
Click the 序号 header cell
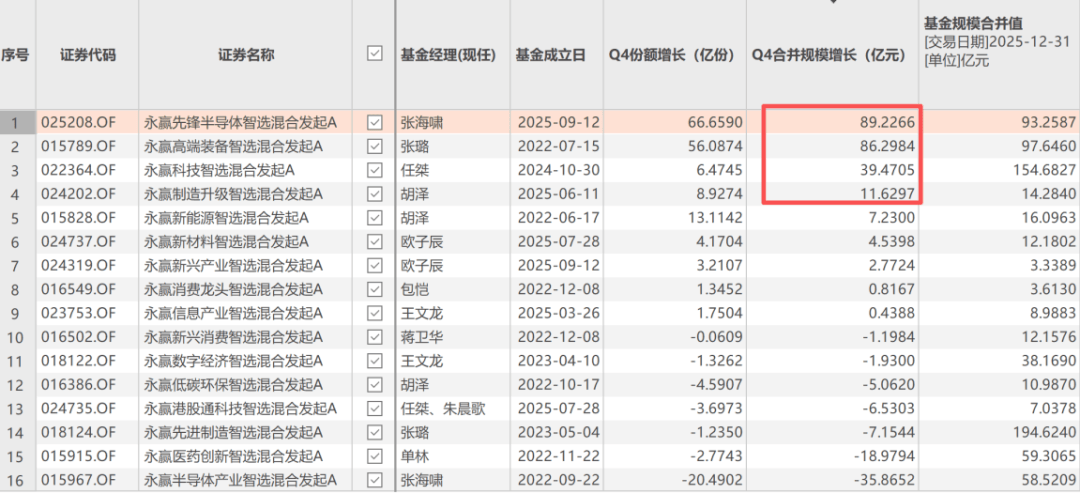(x=15, y=54)
